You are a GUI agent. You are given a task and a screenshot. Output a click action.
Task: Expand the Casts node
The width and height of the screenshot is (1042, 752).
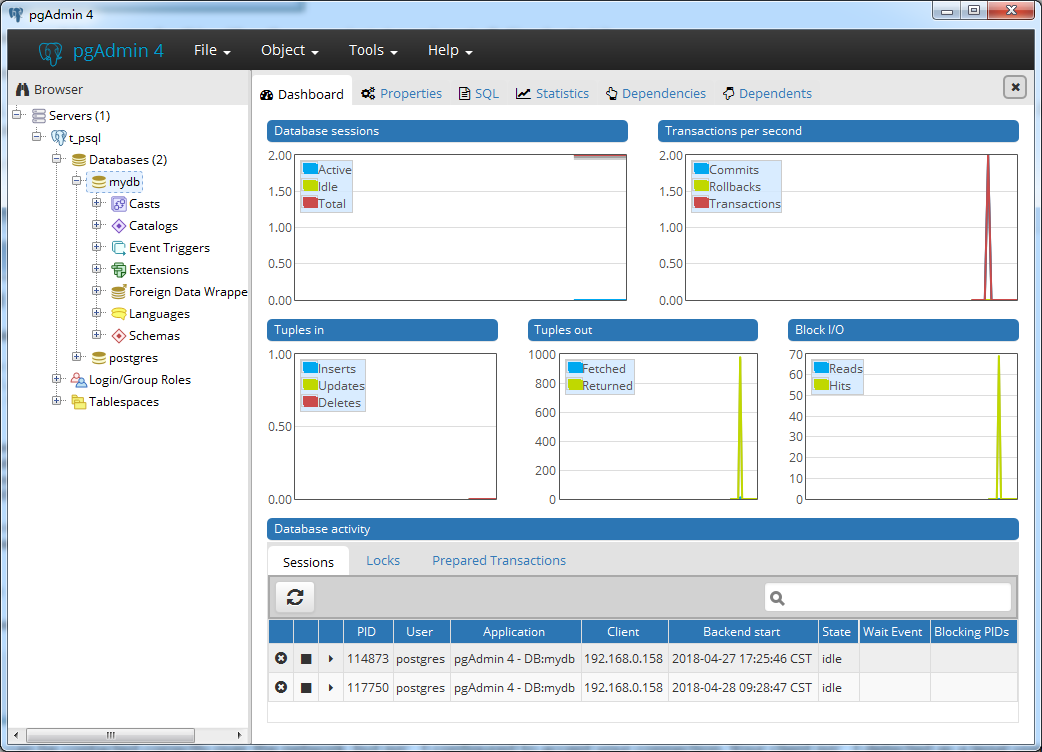pyautogui.click(x=96, y=203)
